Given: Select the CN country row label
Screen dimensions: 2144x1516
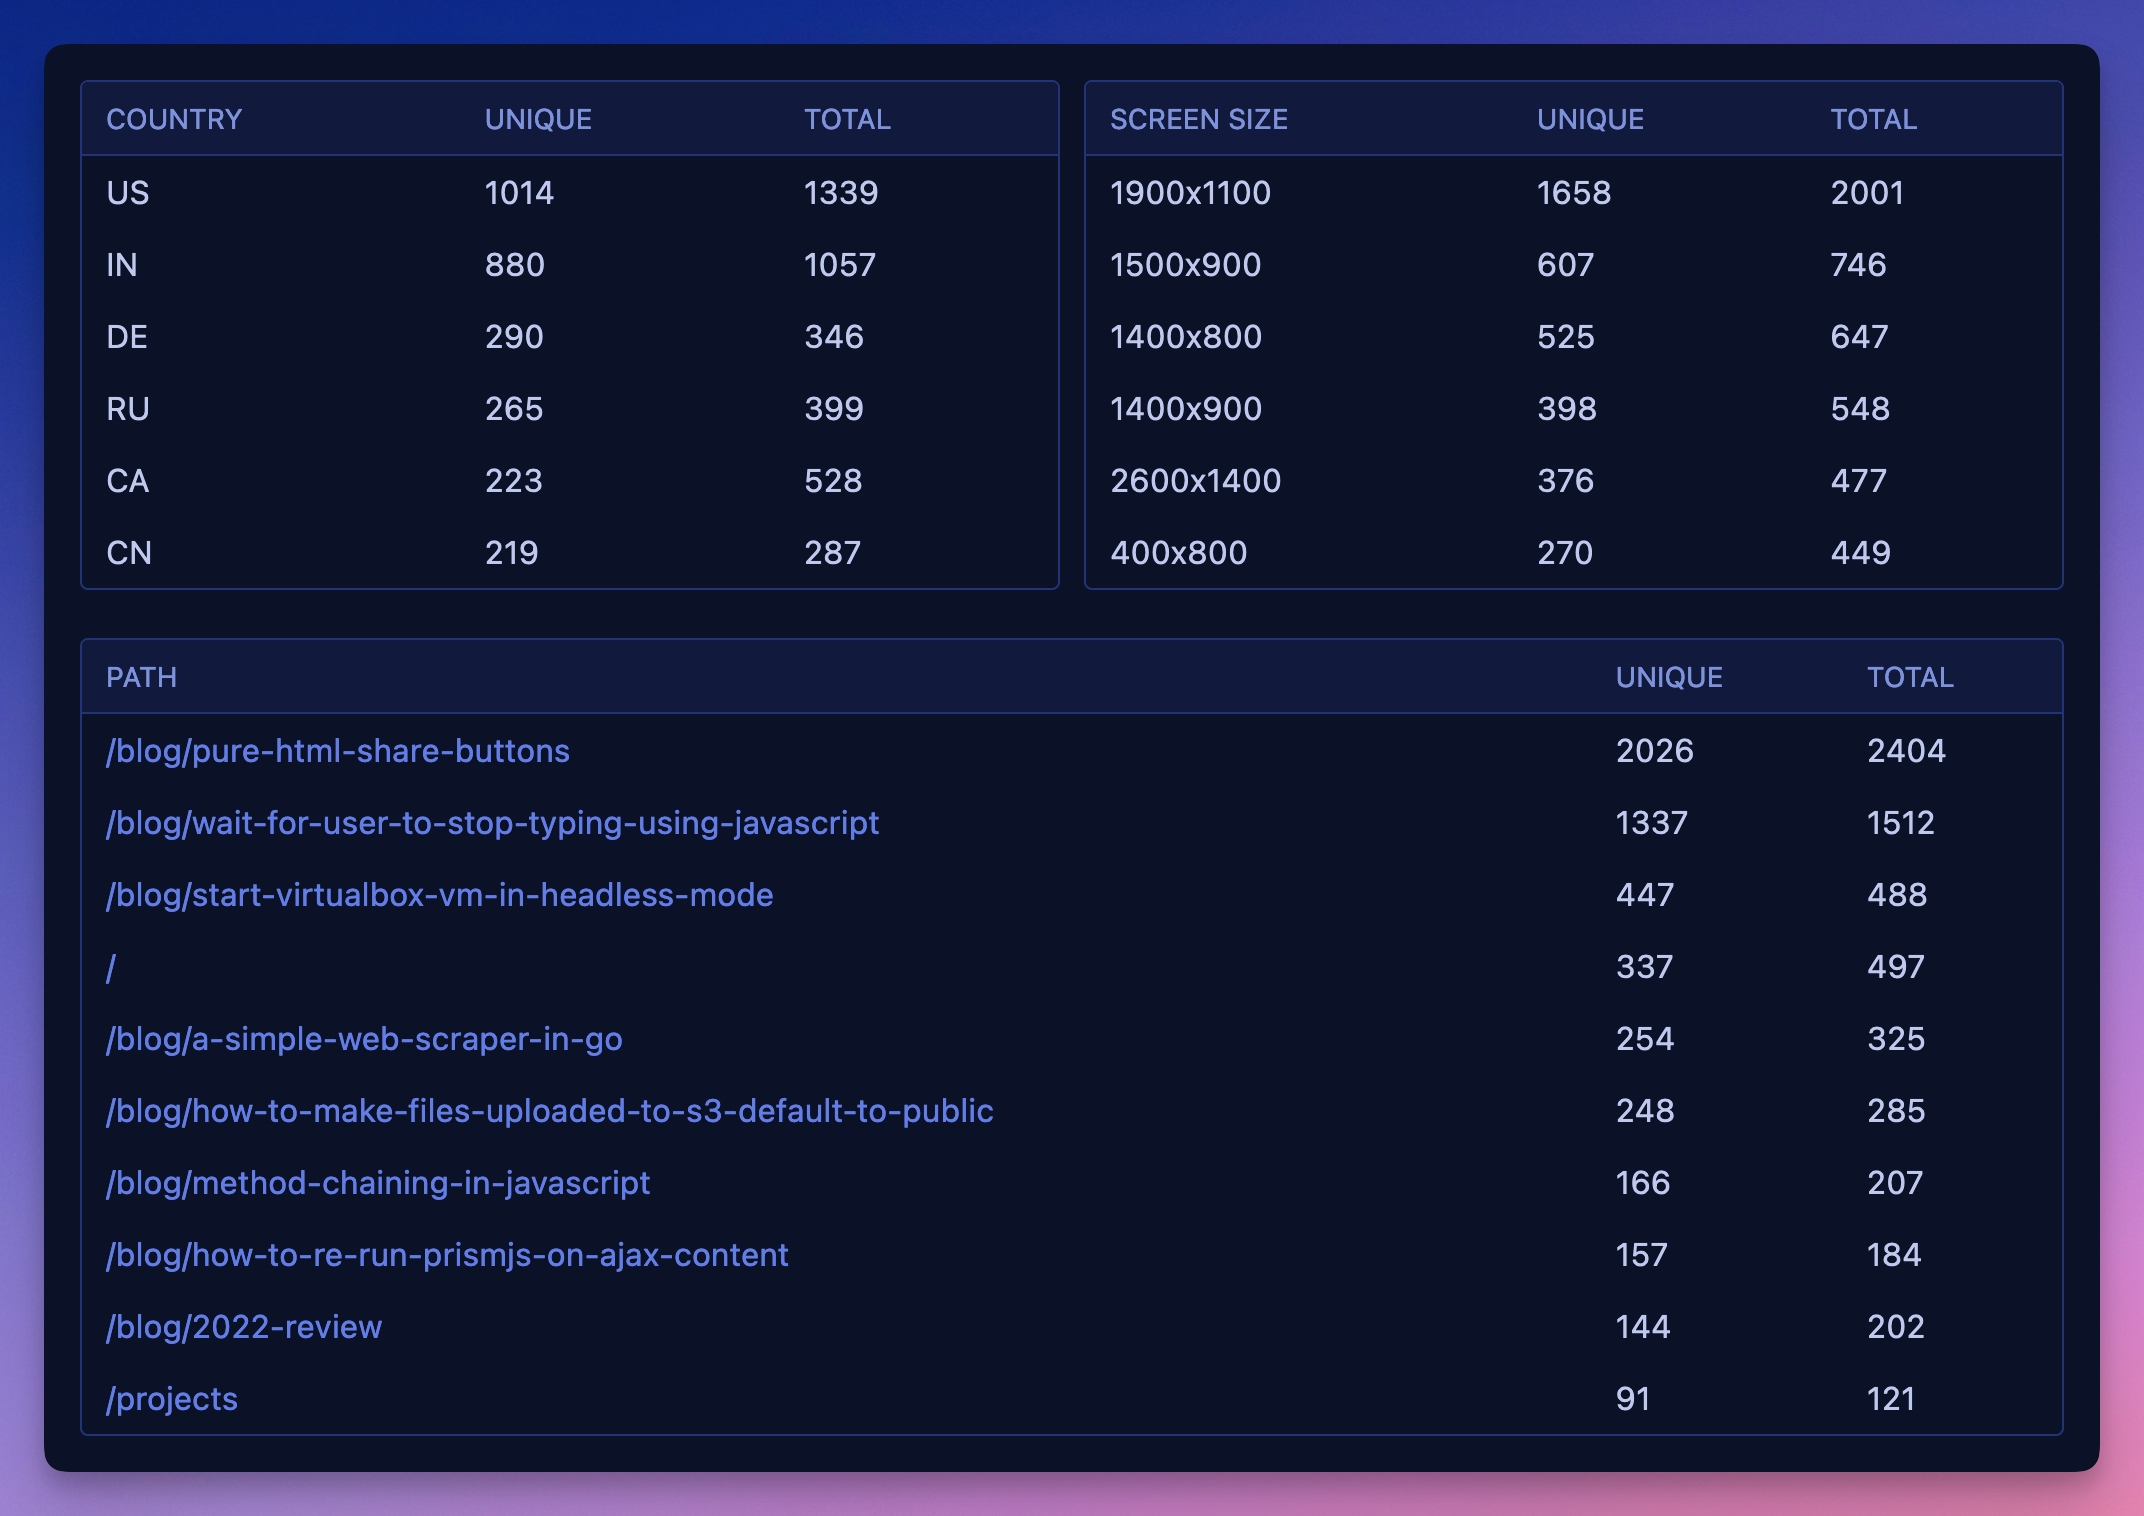Looking at the screenshot, I should (129, 552).
